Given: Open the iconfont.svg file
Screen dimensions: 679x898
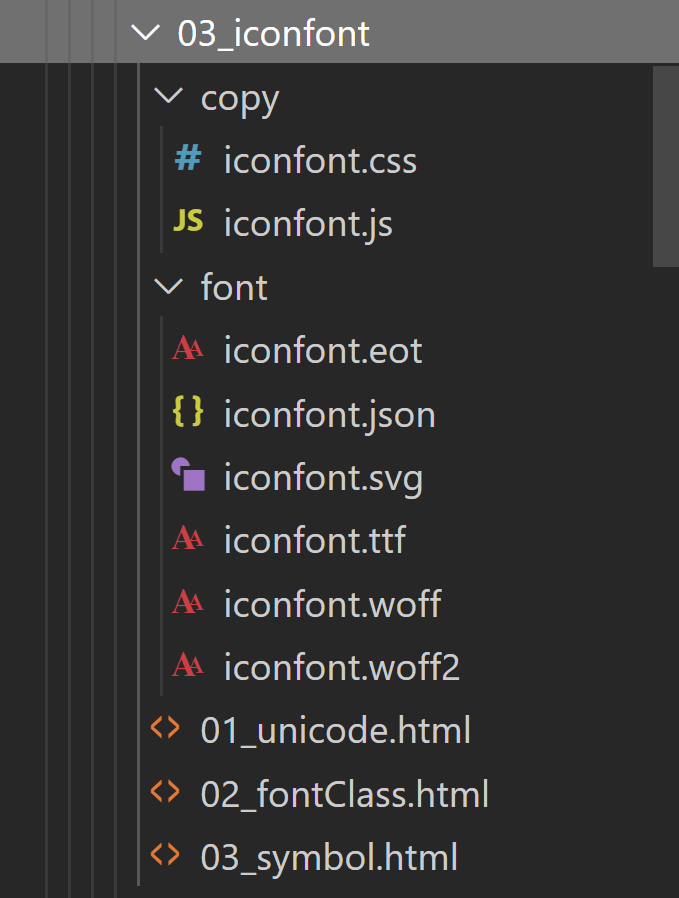Looking at the screenshot, I should pos(322,477).
